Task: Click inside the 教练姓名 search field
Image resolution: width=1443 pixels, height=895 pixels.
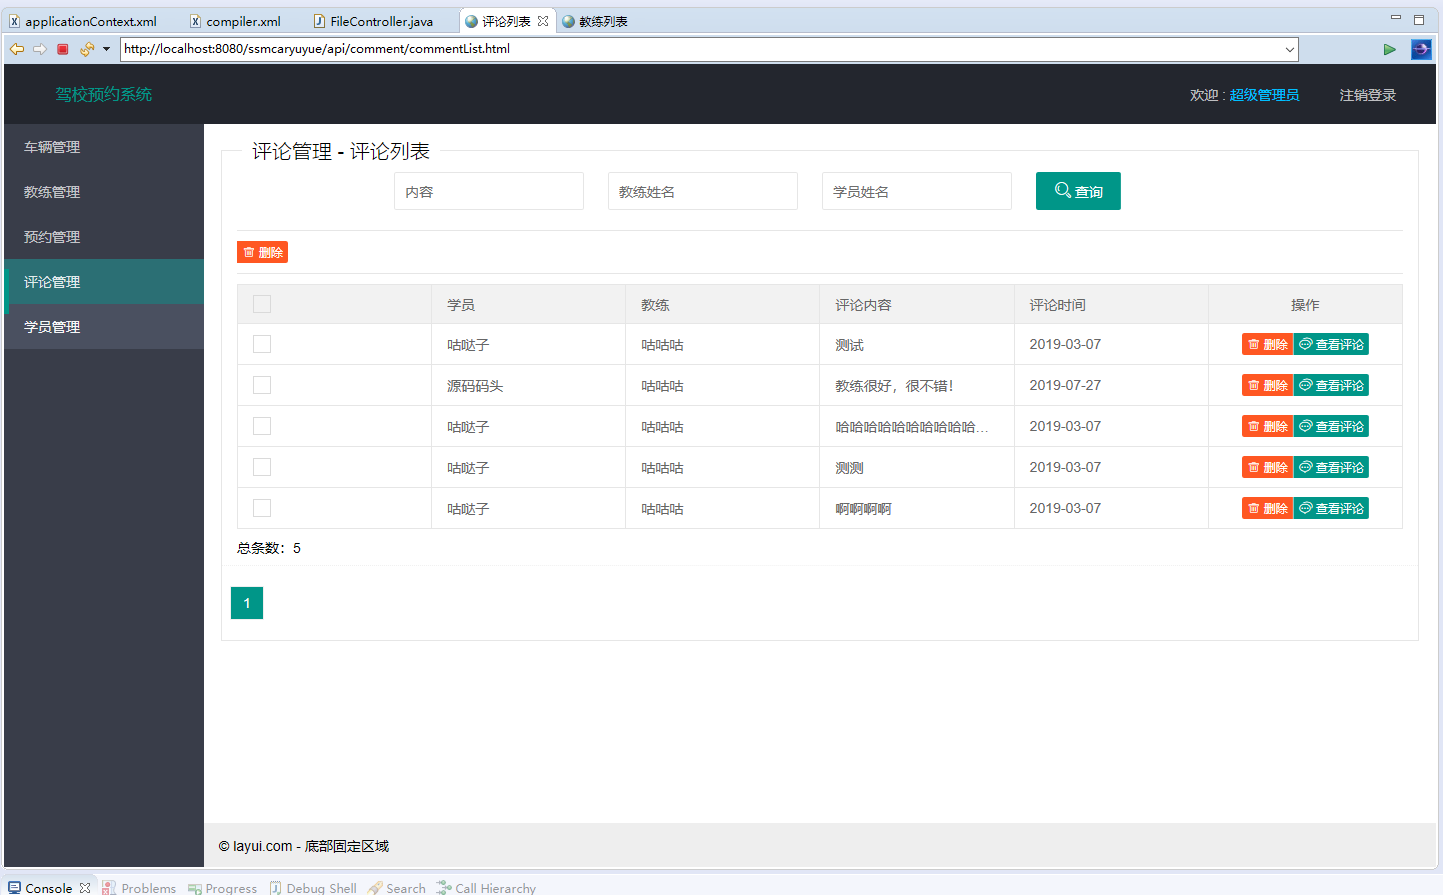Action: 703,190
